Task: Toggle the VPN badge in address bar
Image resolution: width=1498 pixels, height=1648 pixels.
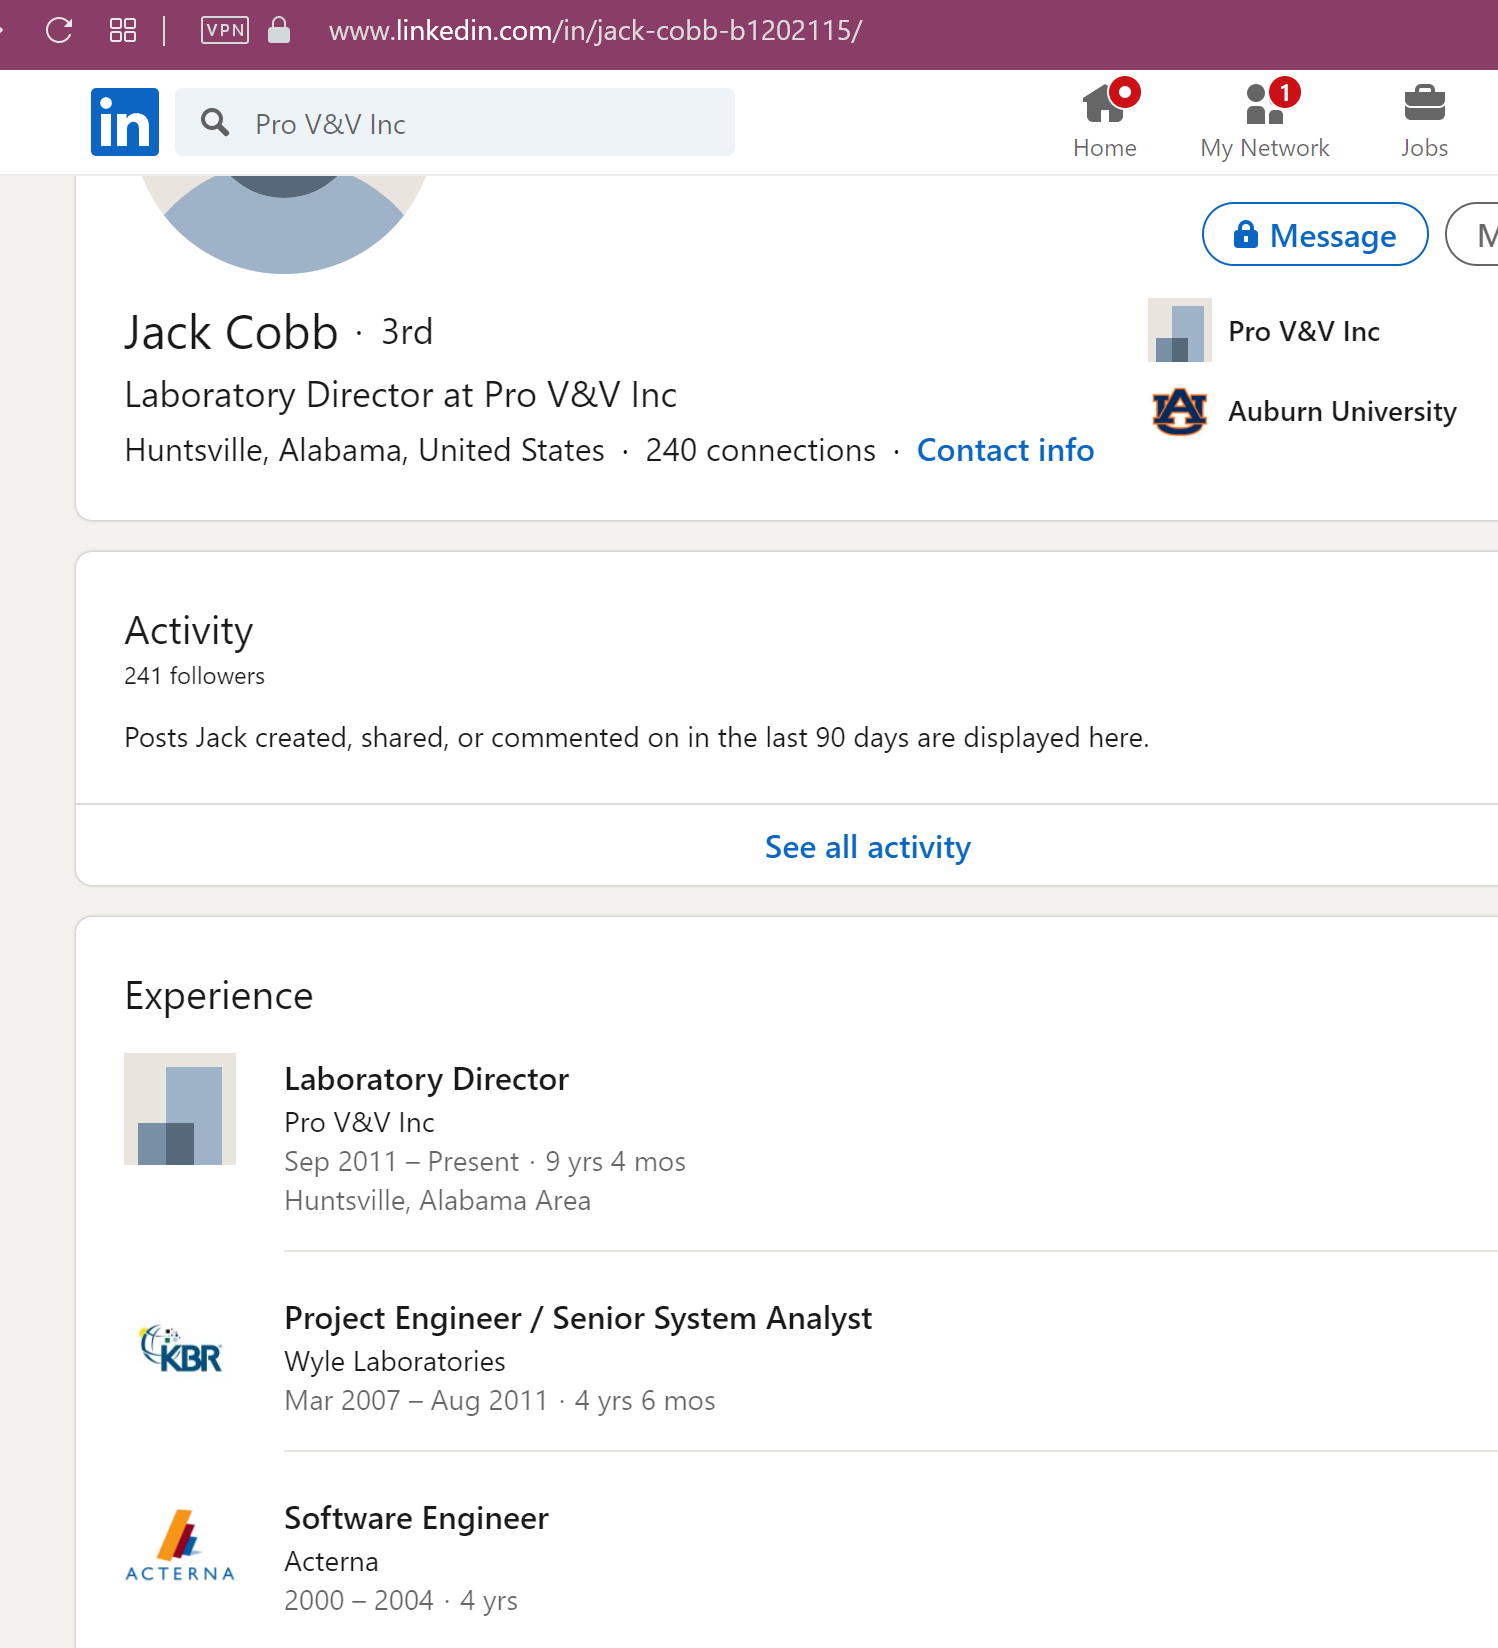Action: click(x=225, y=30)
